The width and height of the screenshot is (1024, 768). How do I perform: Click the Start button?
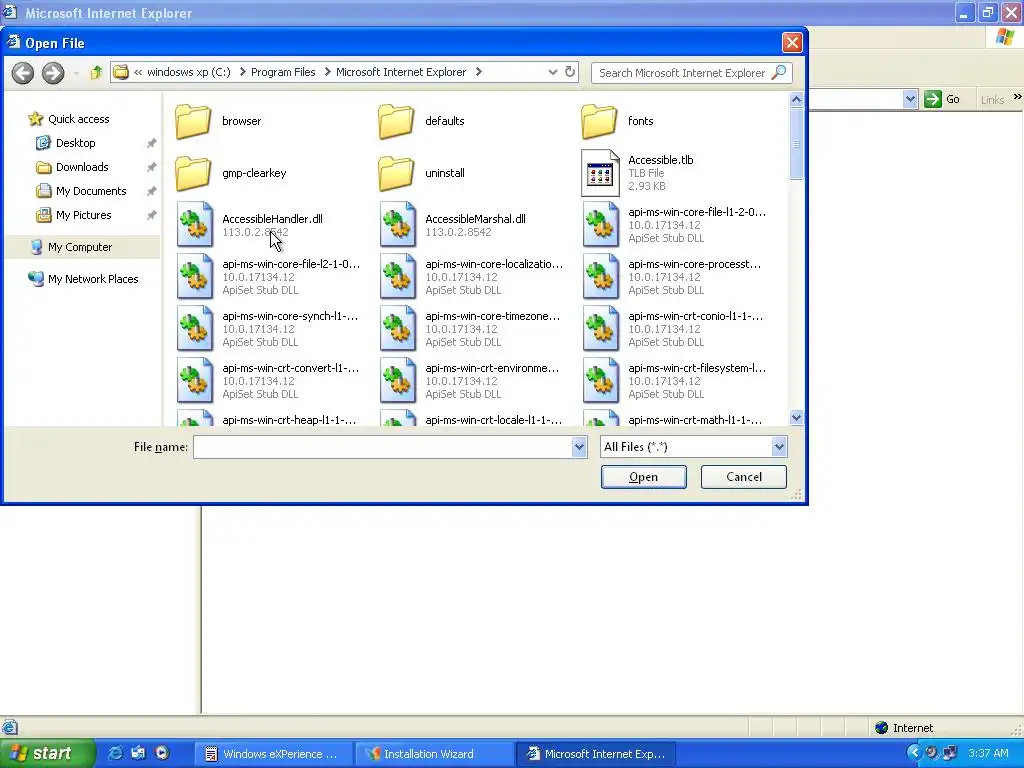click(46, 754)
